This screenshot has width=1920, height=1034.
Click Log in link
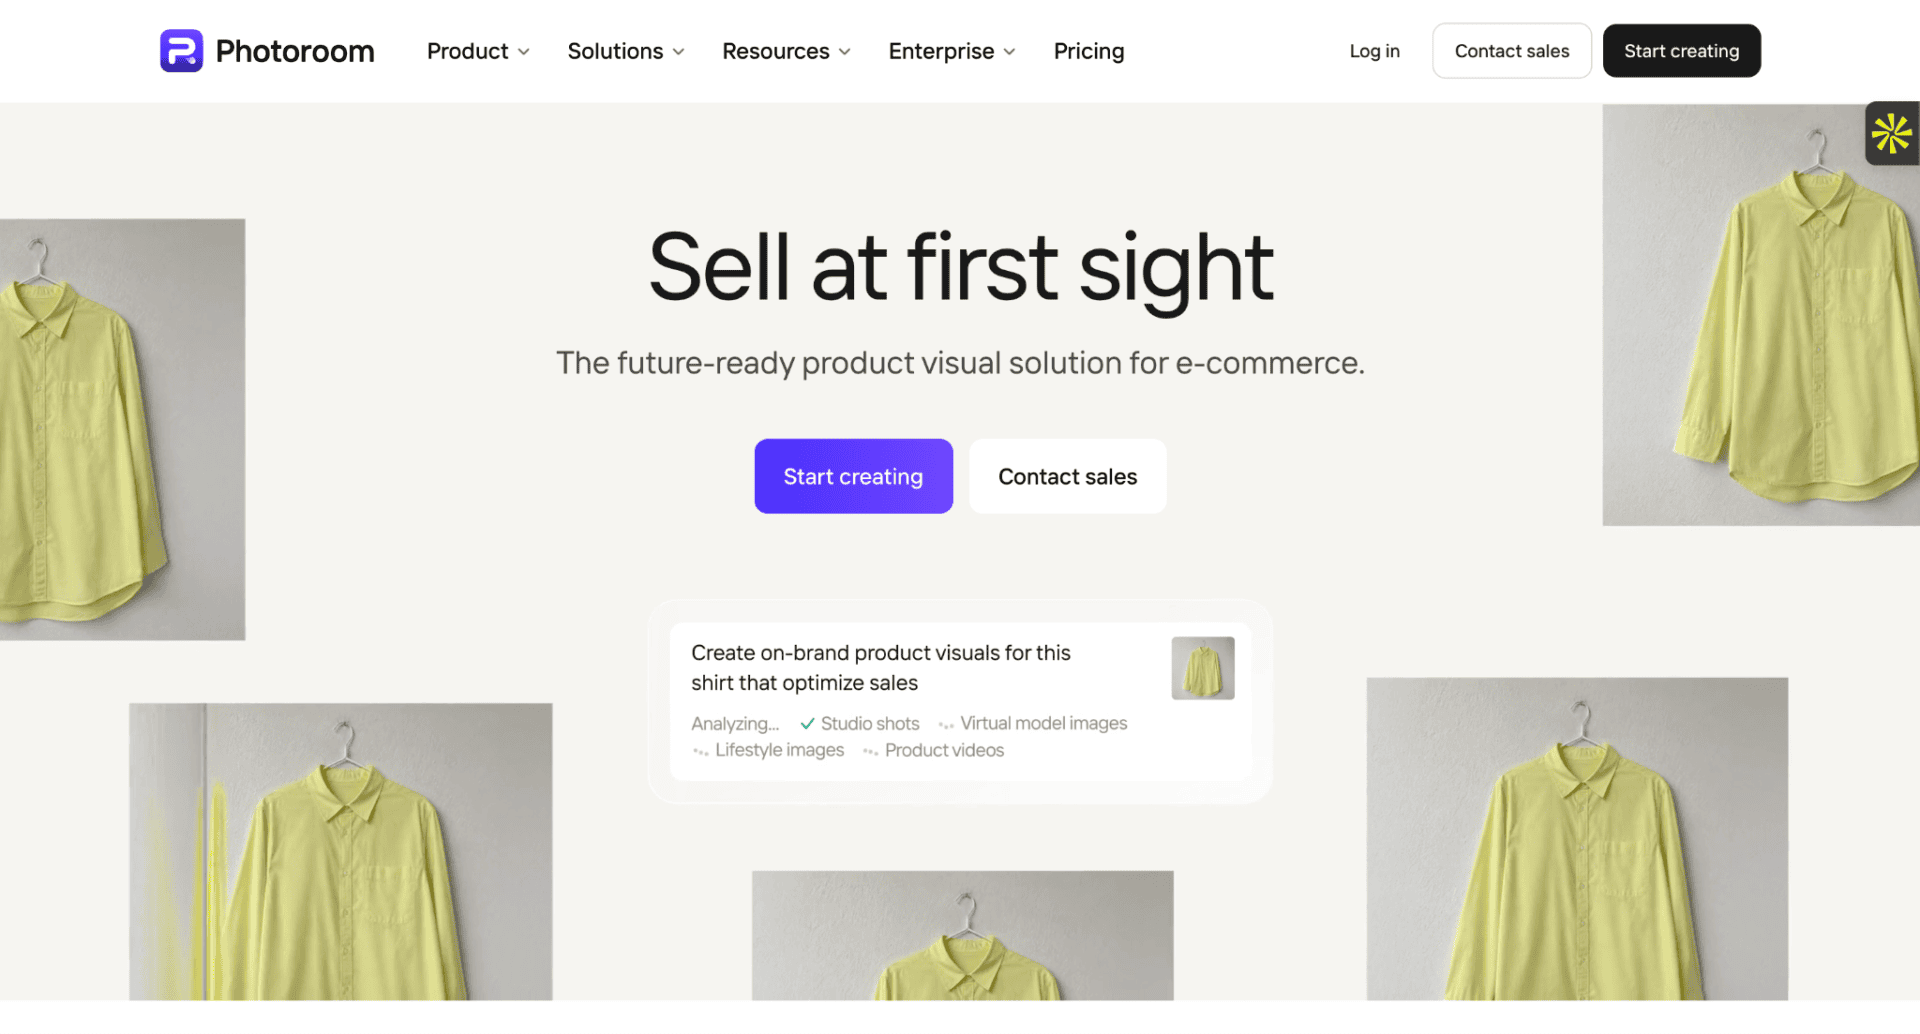click(1374, 51)
